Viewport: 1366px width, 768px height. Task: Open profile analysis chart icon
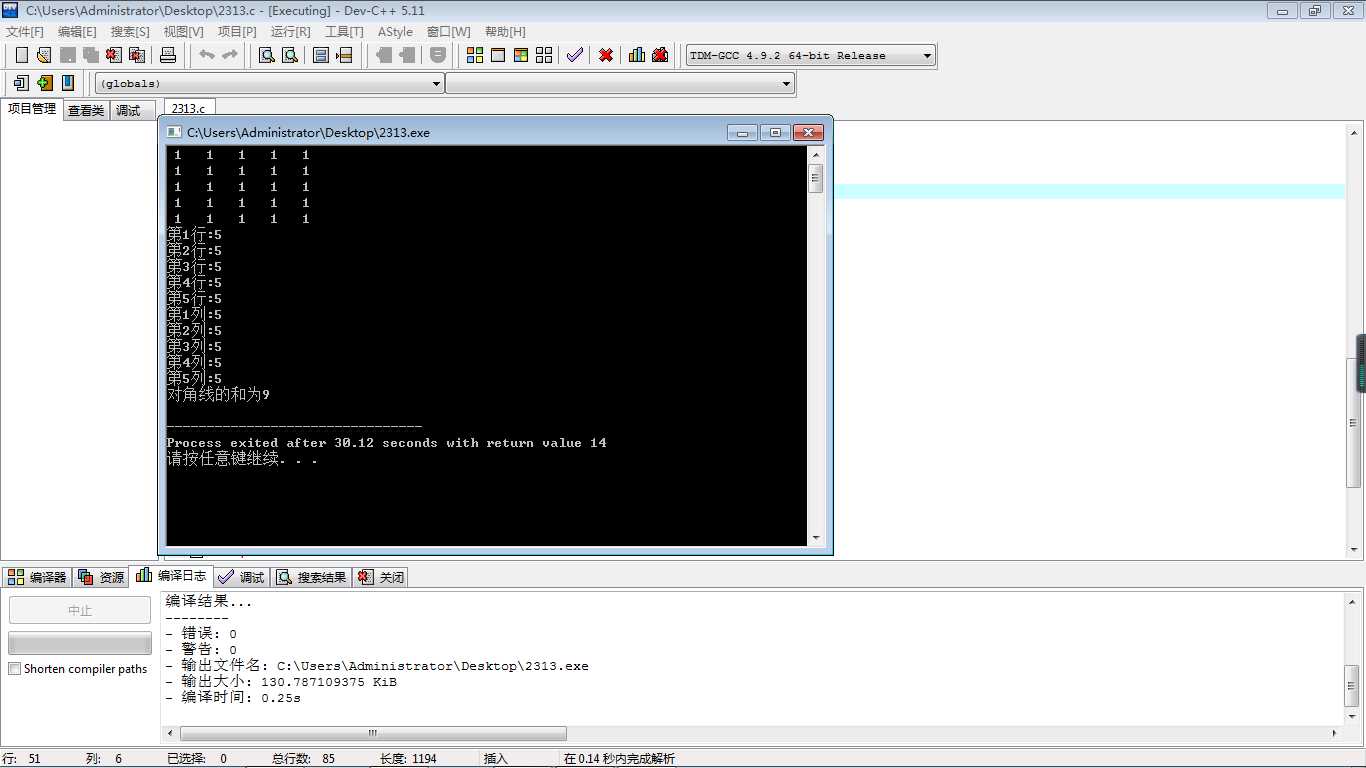pos(637,55)
